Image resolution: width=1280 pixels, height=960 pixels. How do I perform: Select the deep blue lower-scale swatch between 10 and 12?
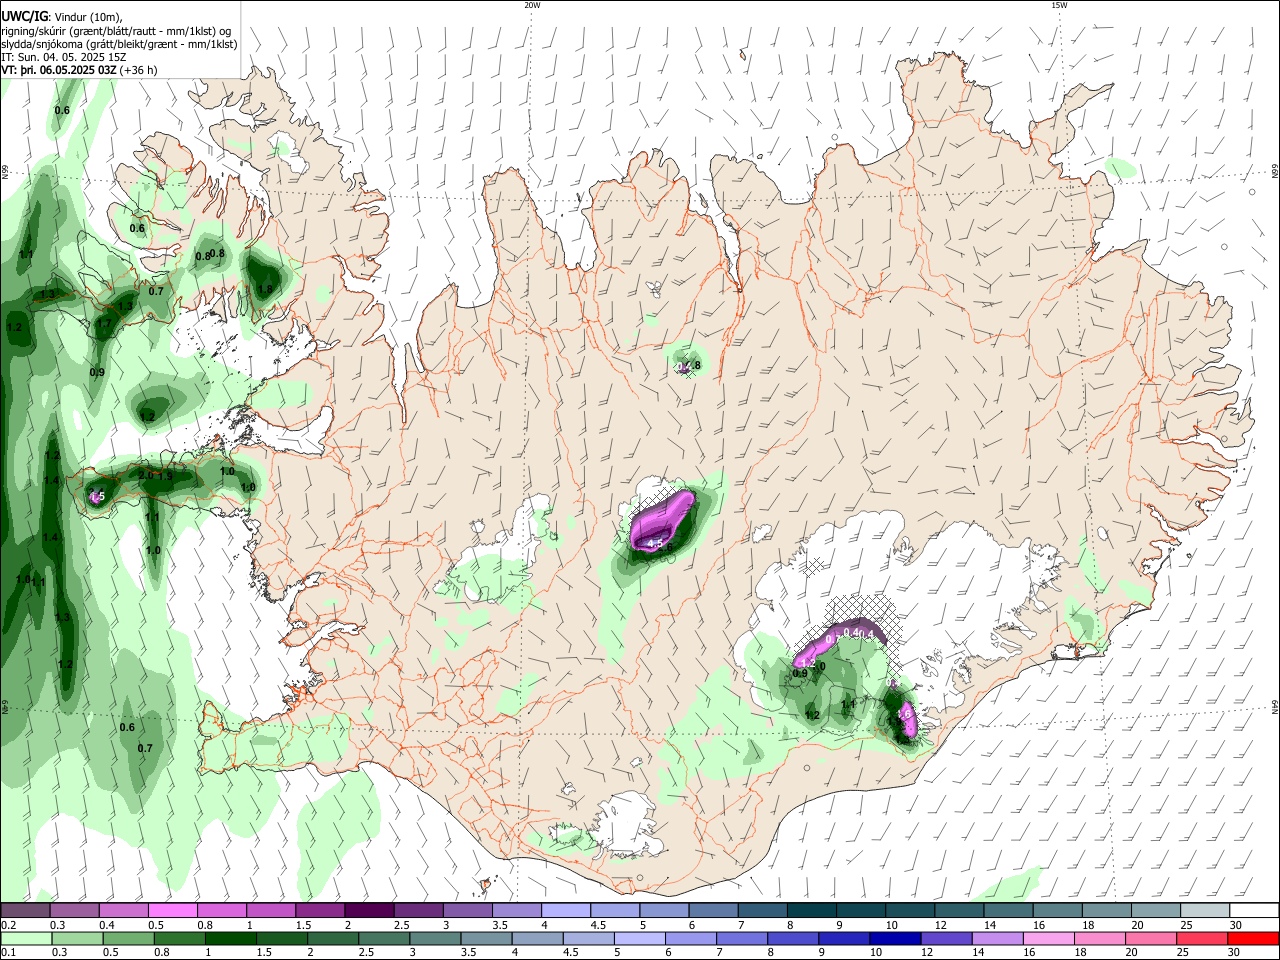coord(895,938)
